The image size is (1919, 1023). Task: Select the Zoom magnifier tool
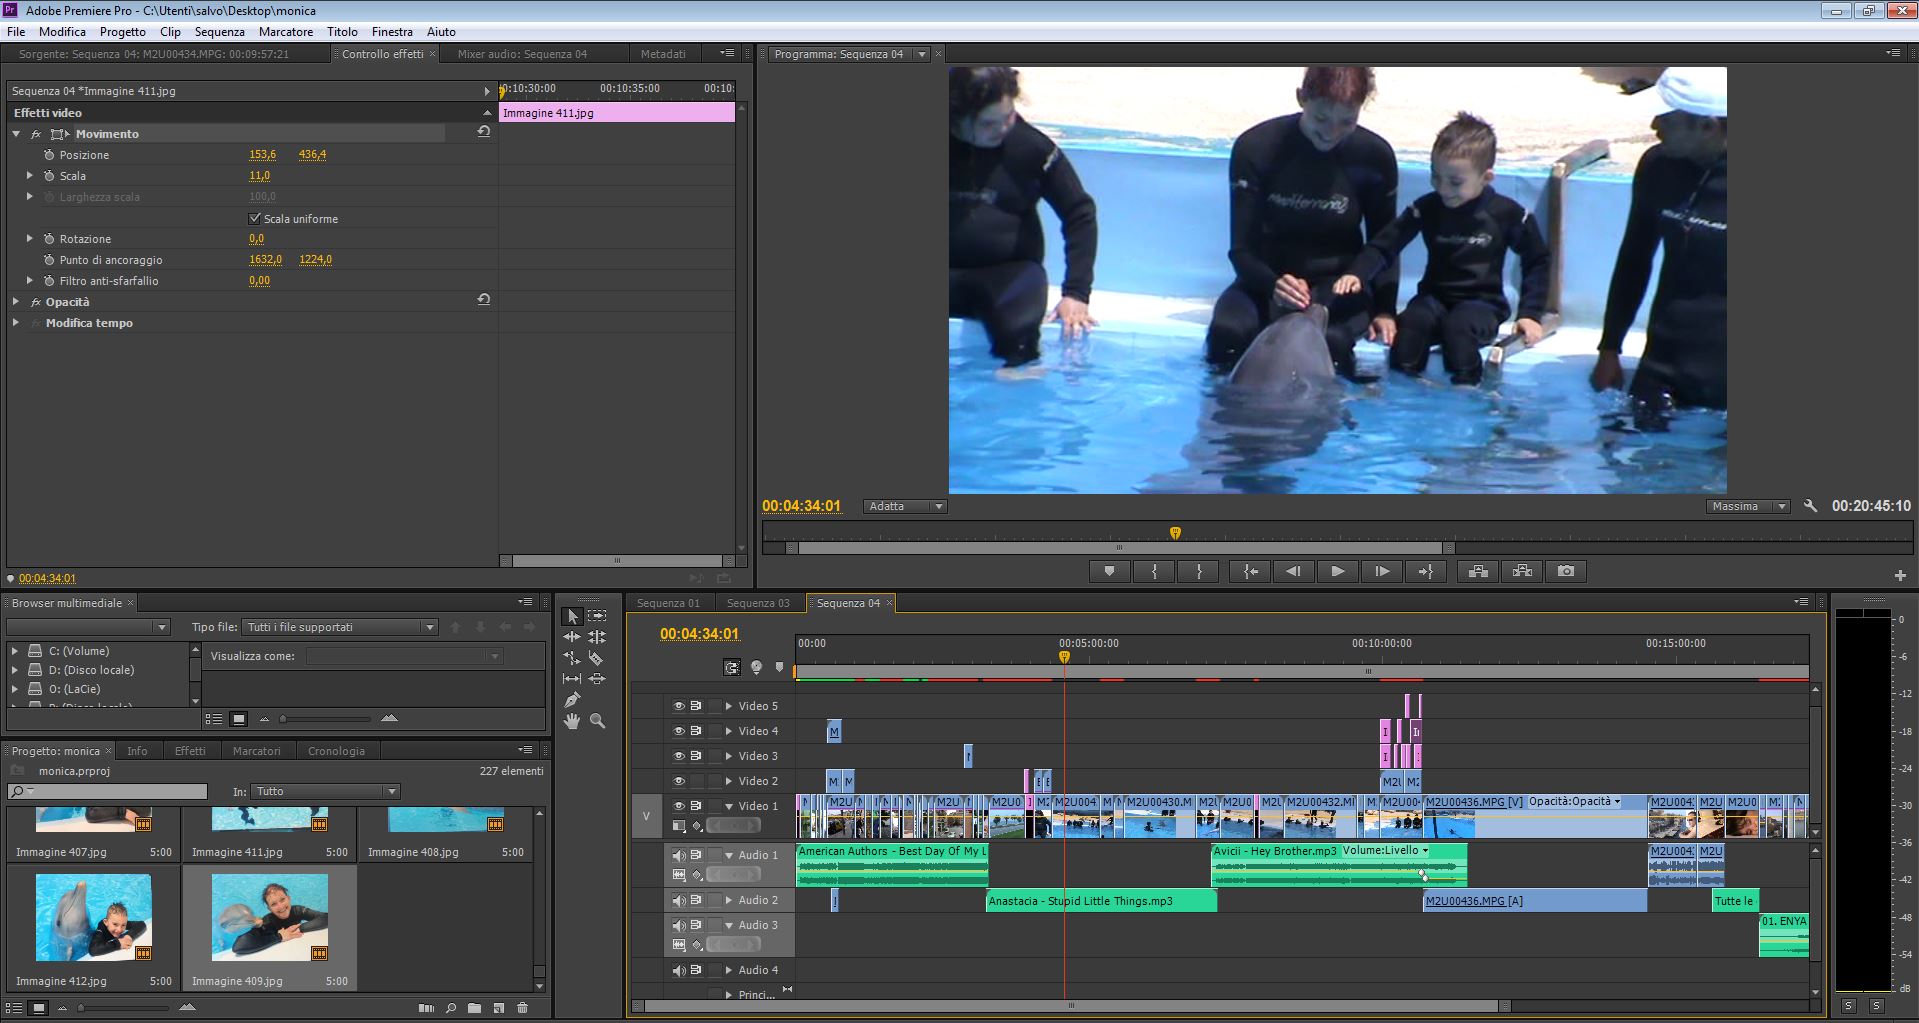597,721
